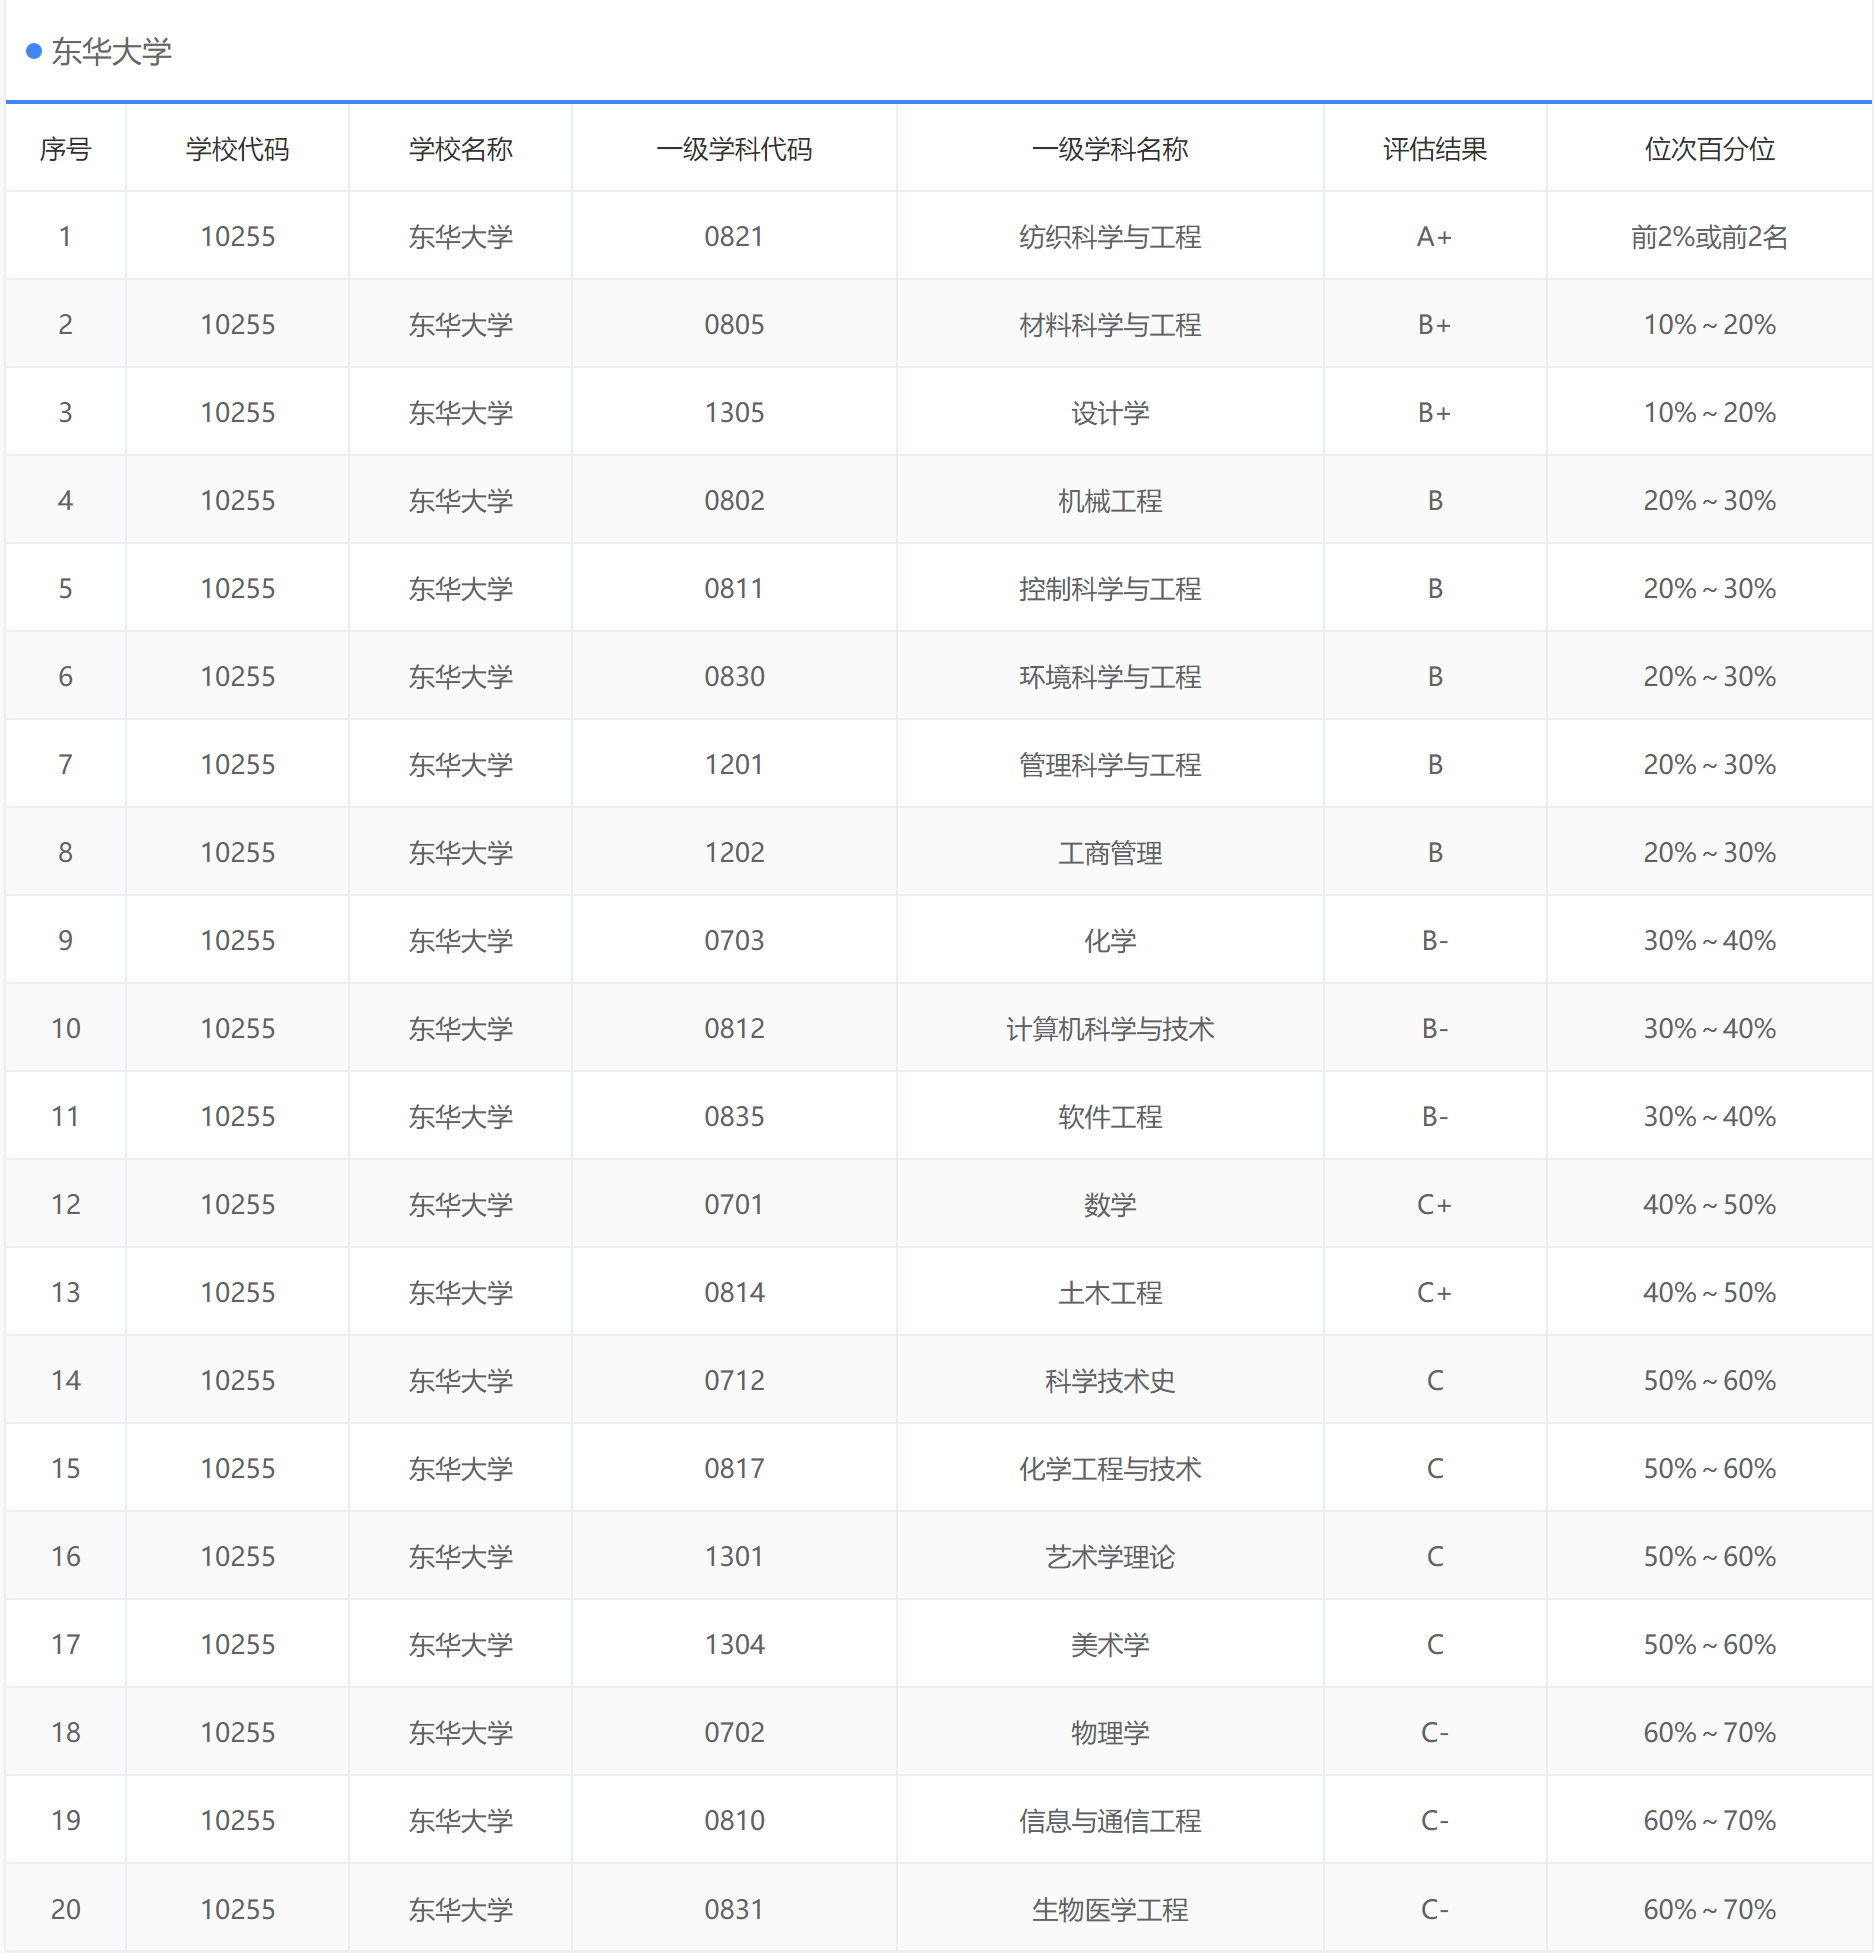Screen dimensions: 1874x1953
Task: Select the 科学技术史 subject cell
Action: click(1110, 1381)
